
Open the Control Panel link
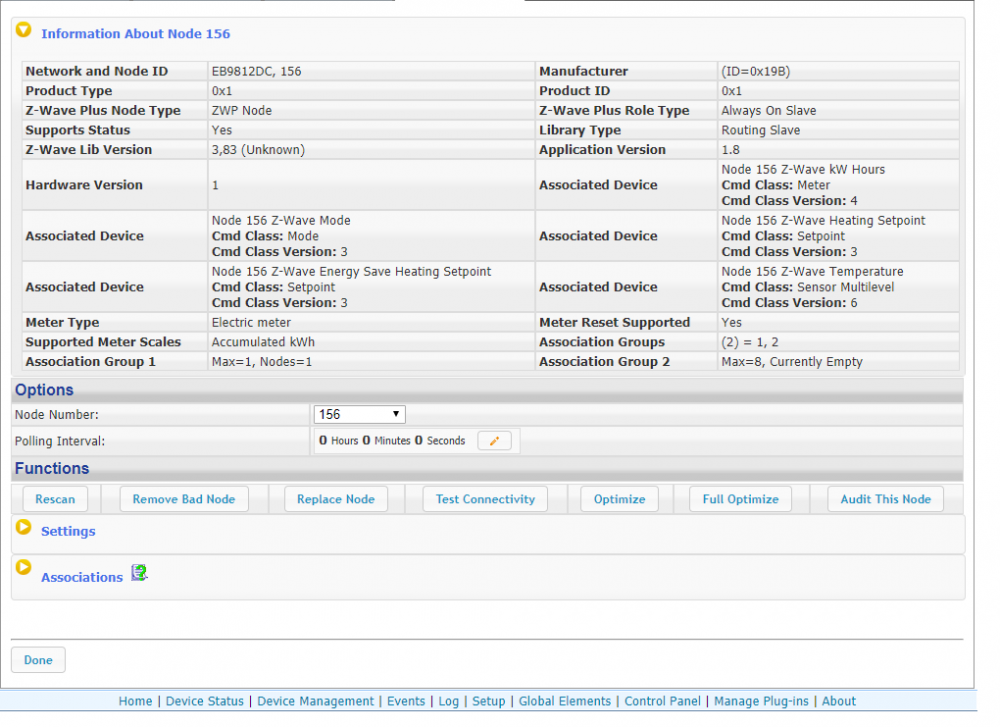[662, 701]
